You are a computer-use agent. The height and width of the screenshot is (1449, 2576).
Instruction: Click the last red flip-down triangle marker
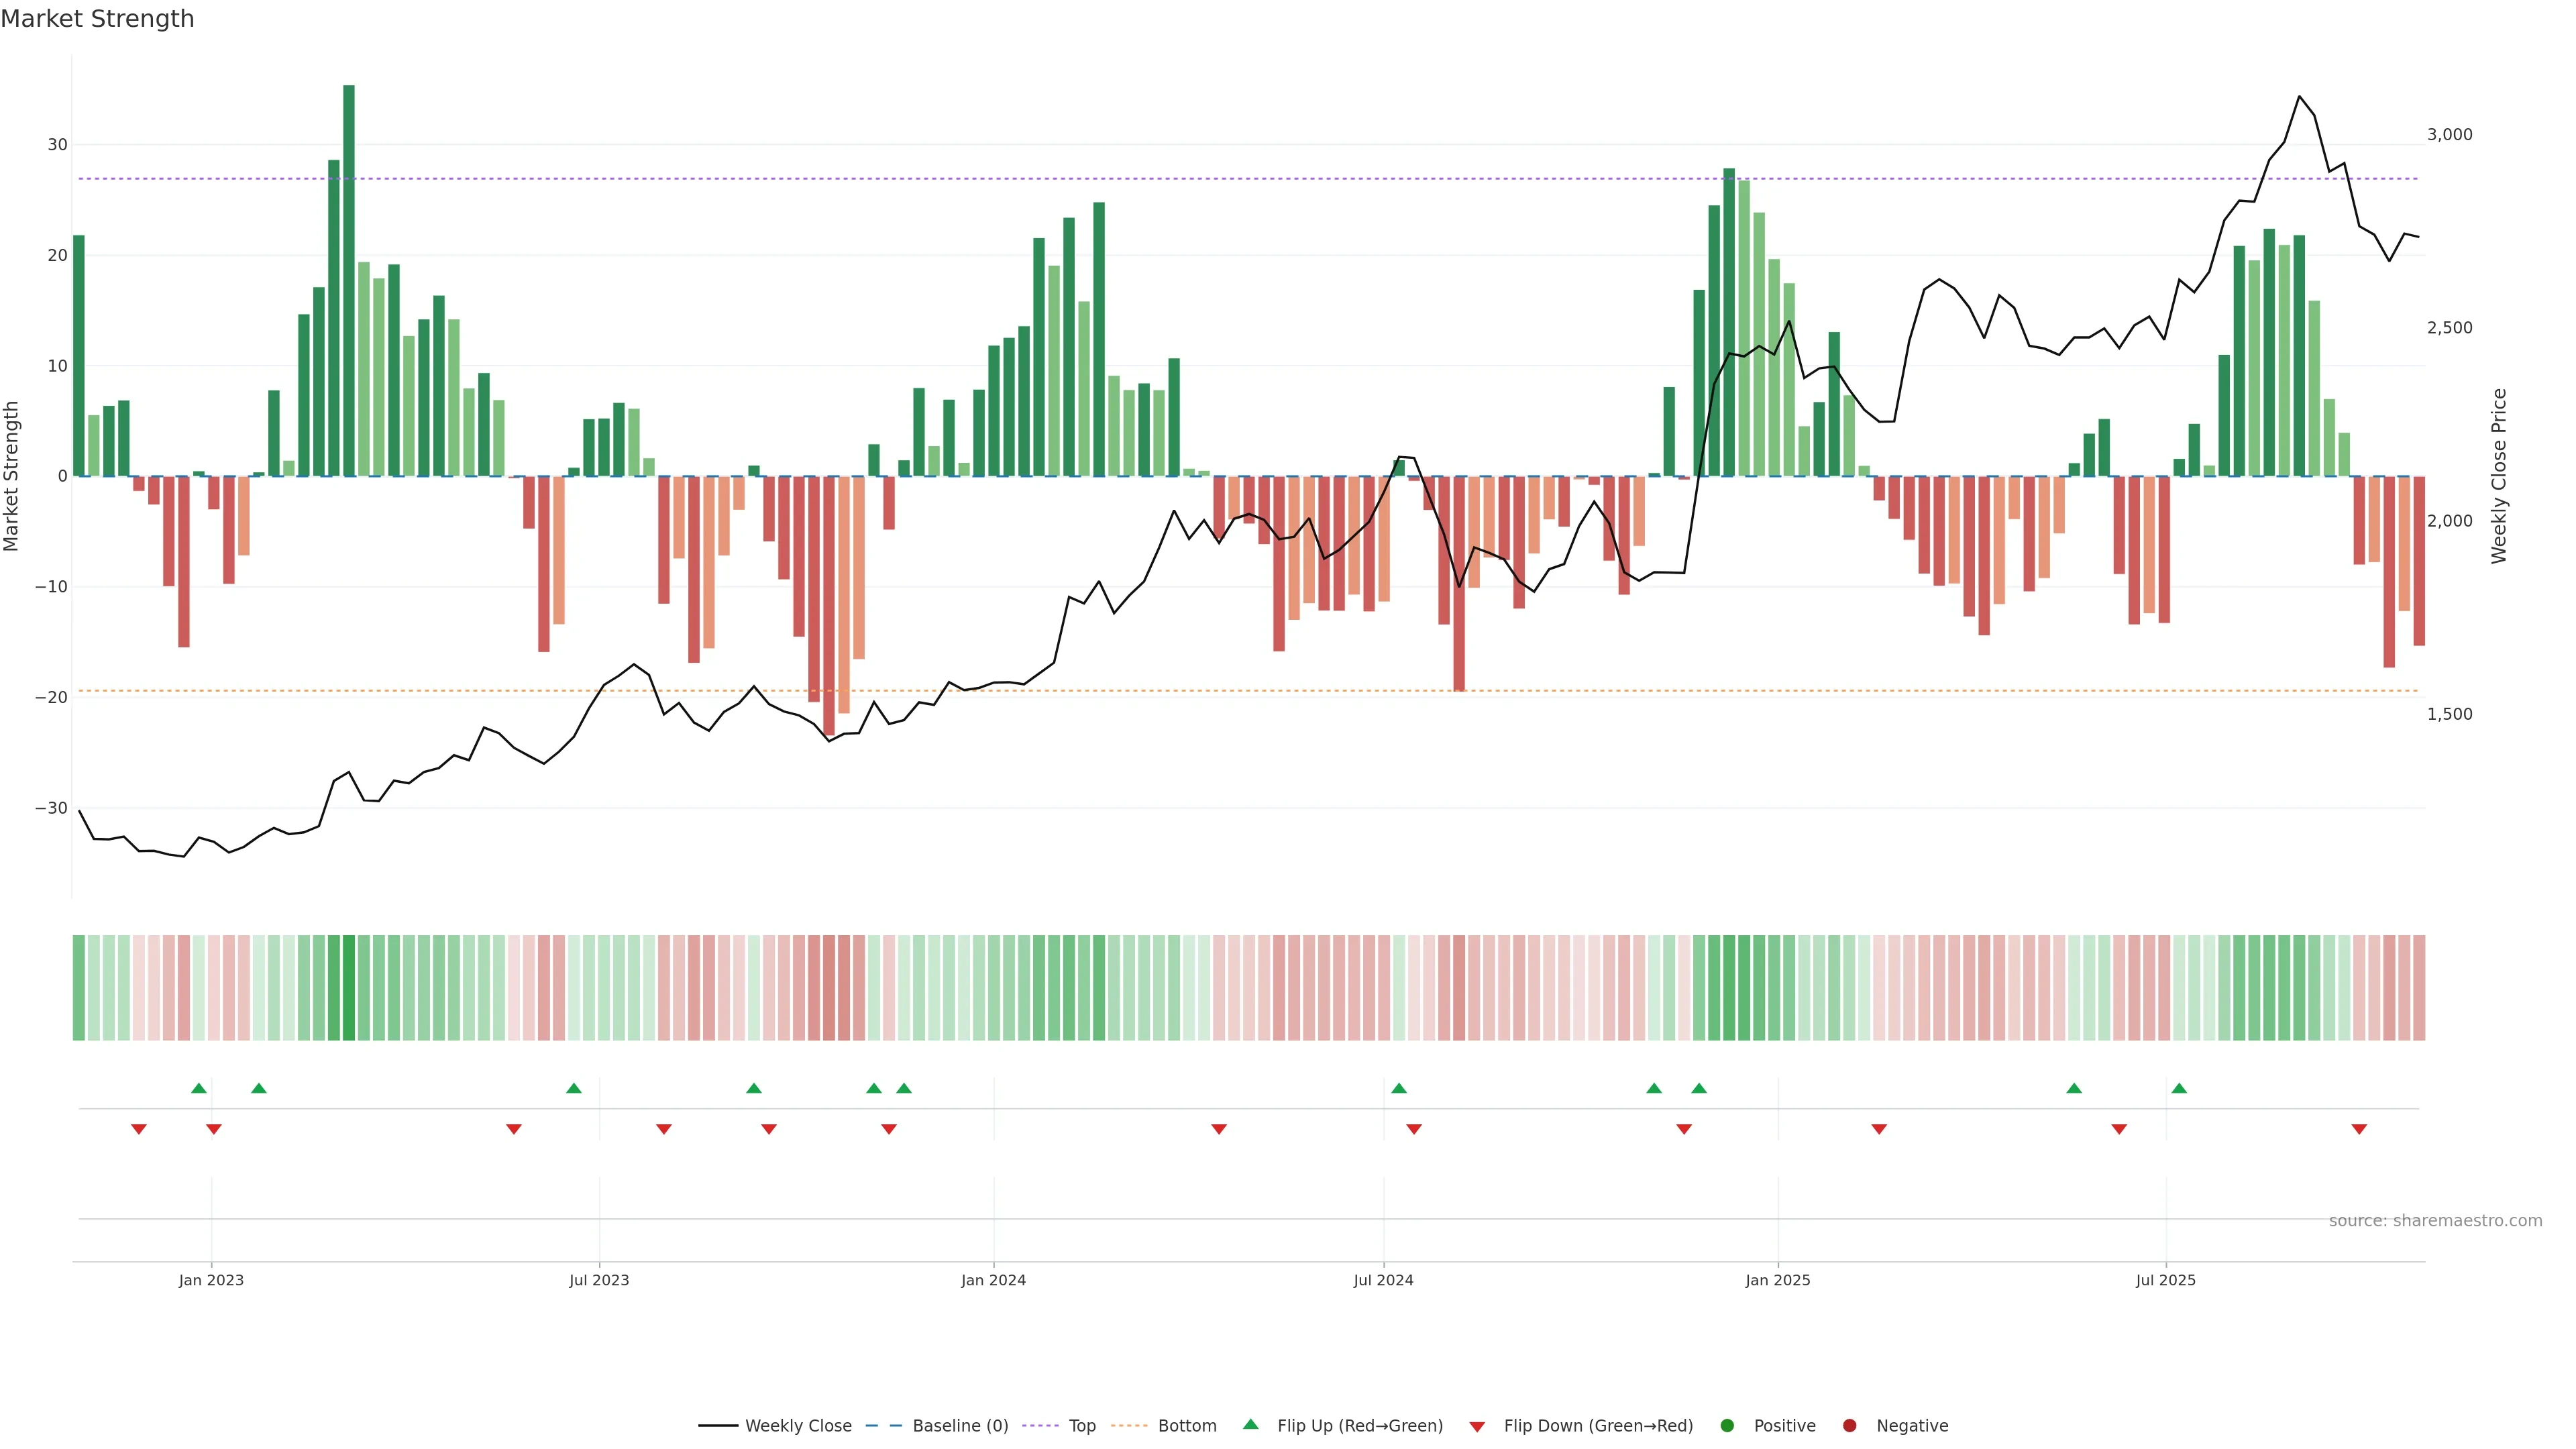point(2359,1129)
